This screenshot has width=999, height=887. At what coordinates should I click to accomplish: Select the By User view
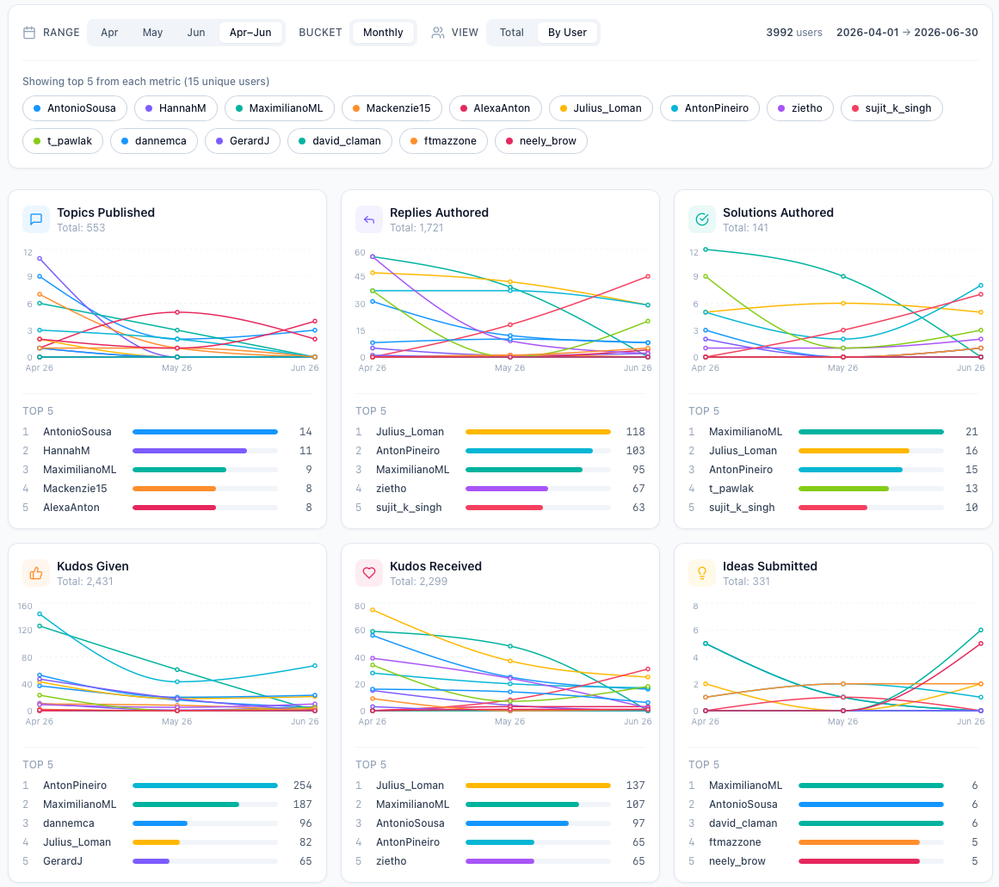567,32
